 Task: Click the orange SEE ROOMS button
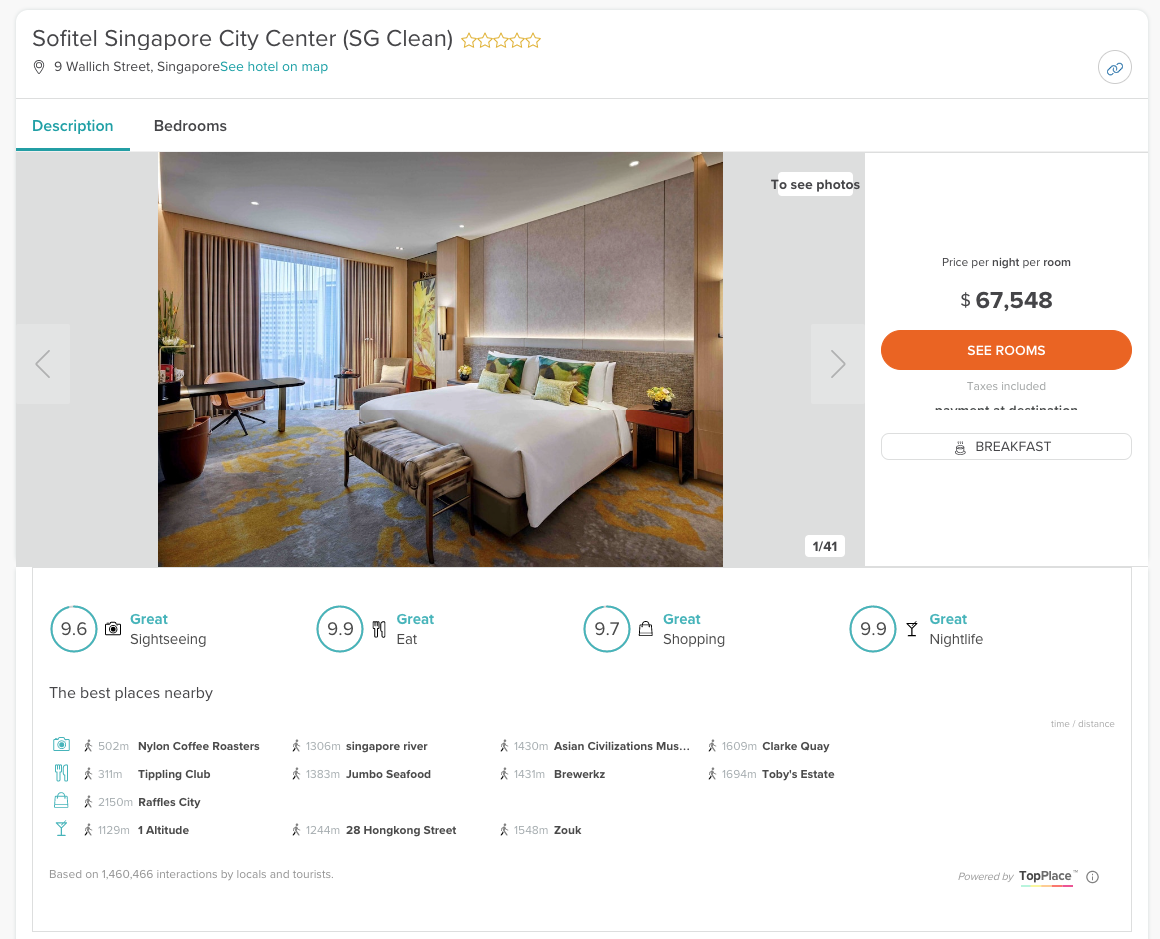(1006, 350)
